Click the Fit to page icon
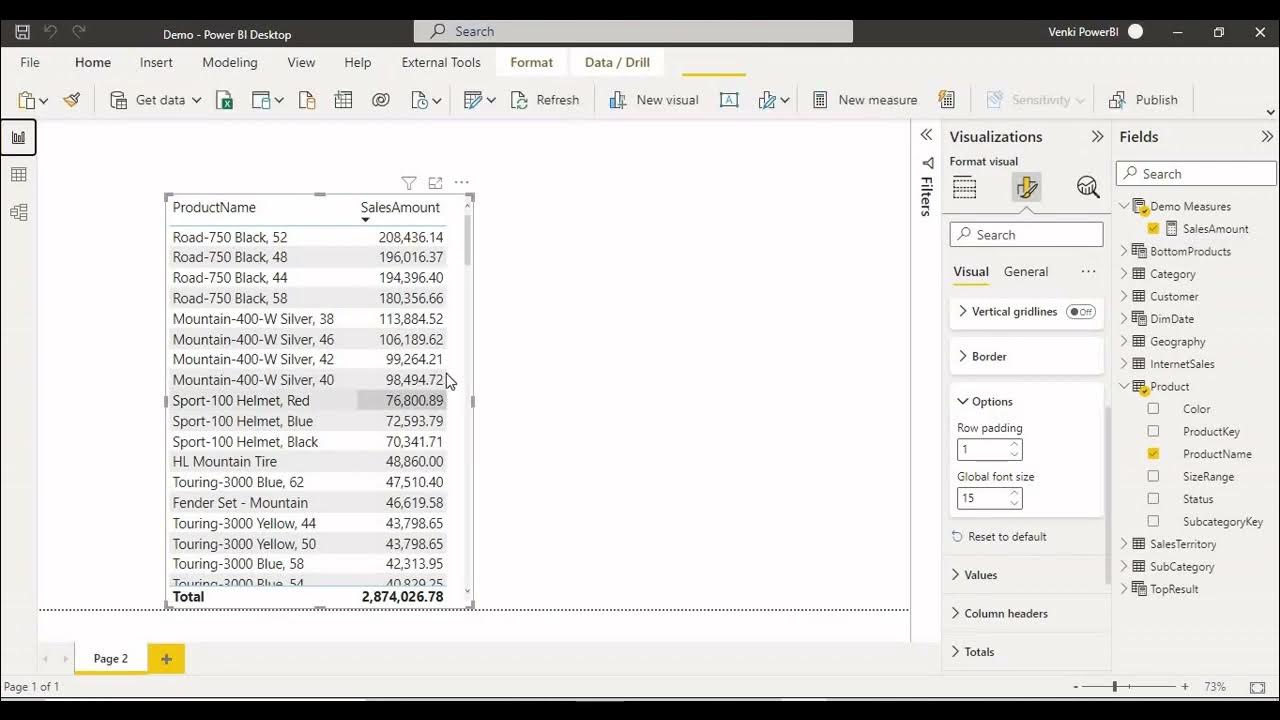 (1258, 687)
